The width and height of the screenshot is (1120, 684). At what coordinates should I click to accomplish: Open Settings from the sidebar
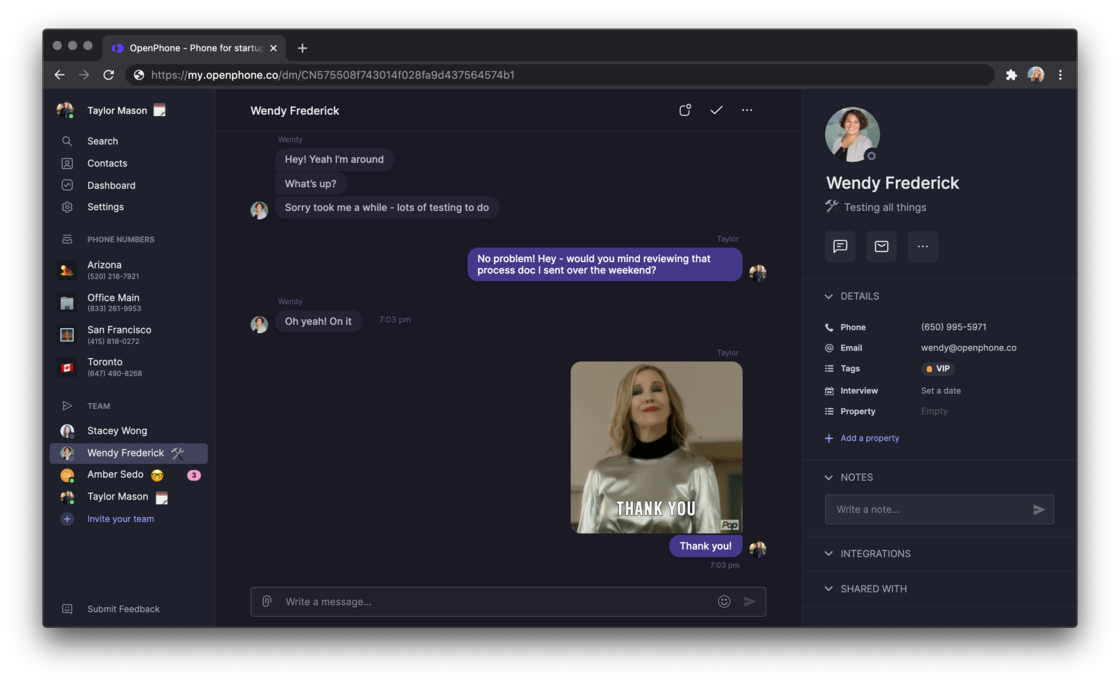pyautogui.click(x=105, y=207)
